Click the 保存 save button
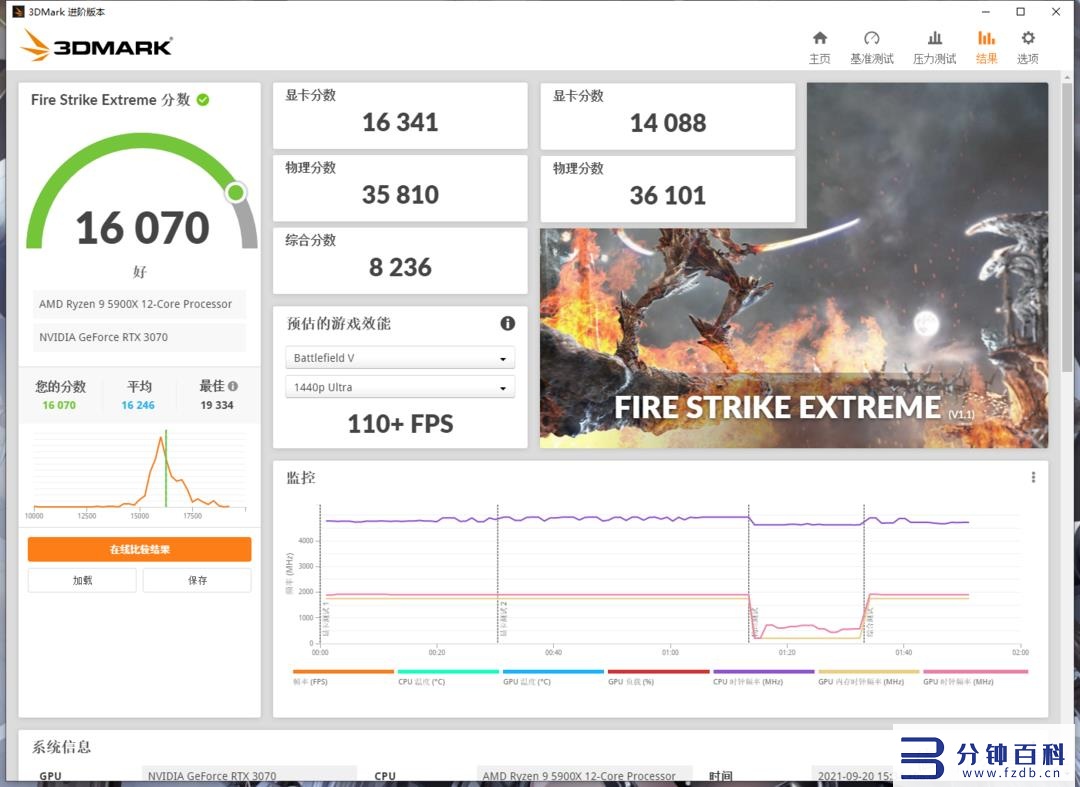Screen dimensions: 1080x787 [x=197, y=580]
